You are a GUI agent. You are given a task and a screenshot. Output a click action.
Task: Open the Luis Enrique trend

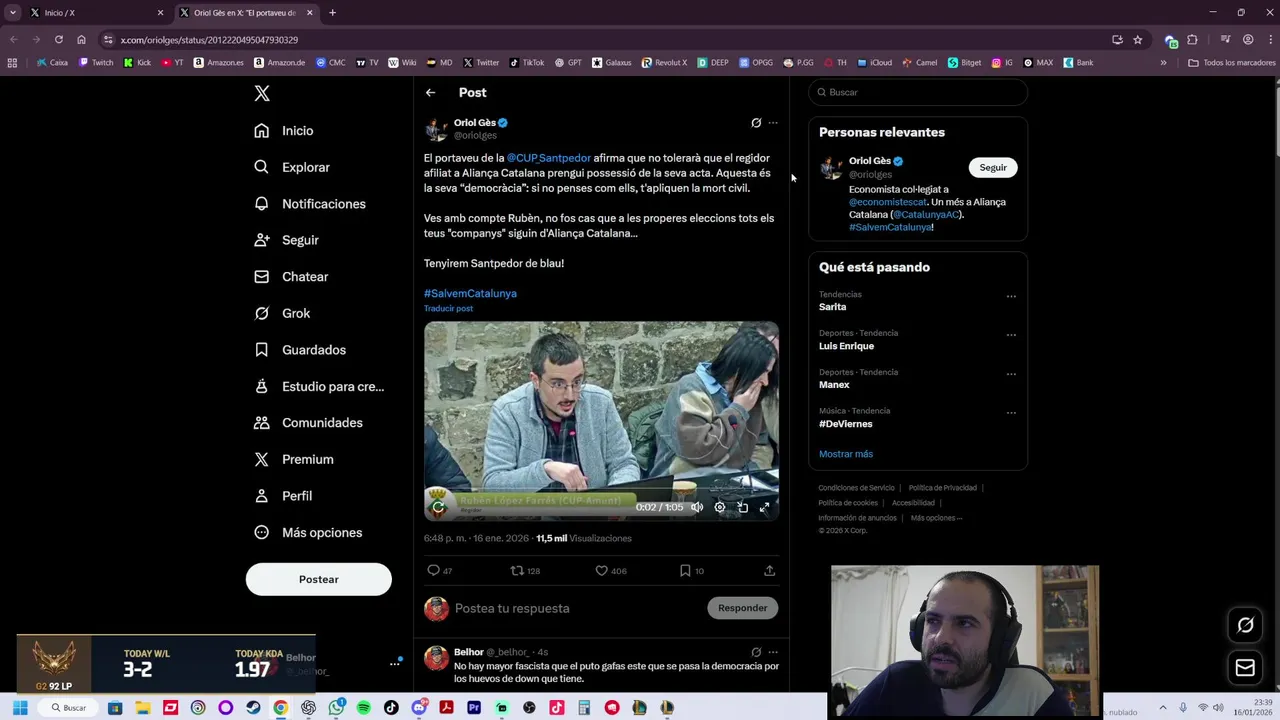[x=846, y=346]
